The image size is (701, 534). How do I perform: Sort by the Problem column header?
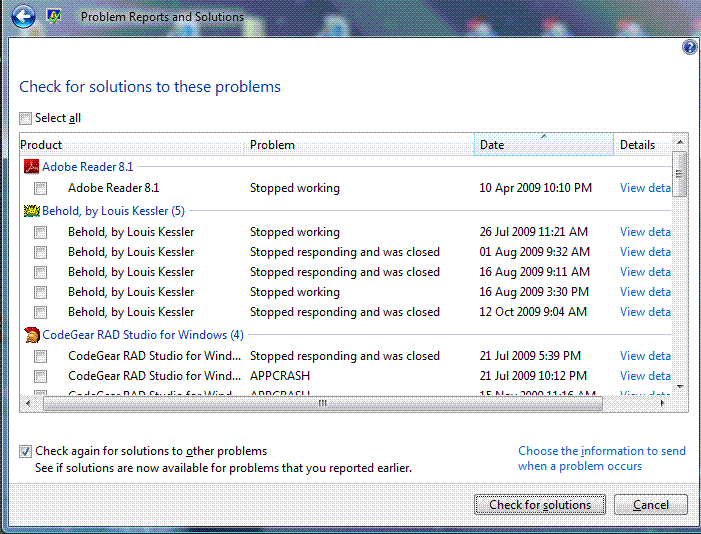click(x=359, y=144)
